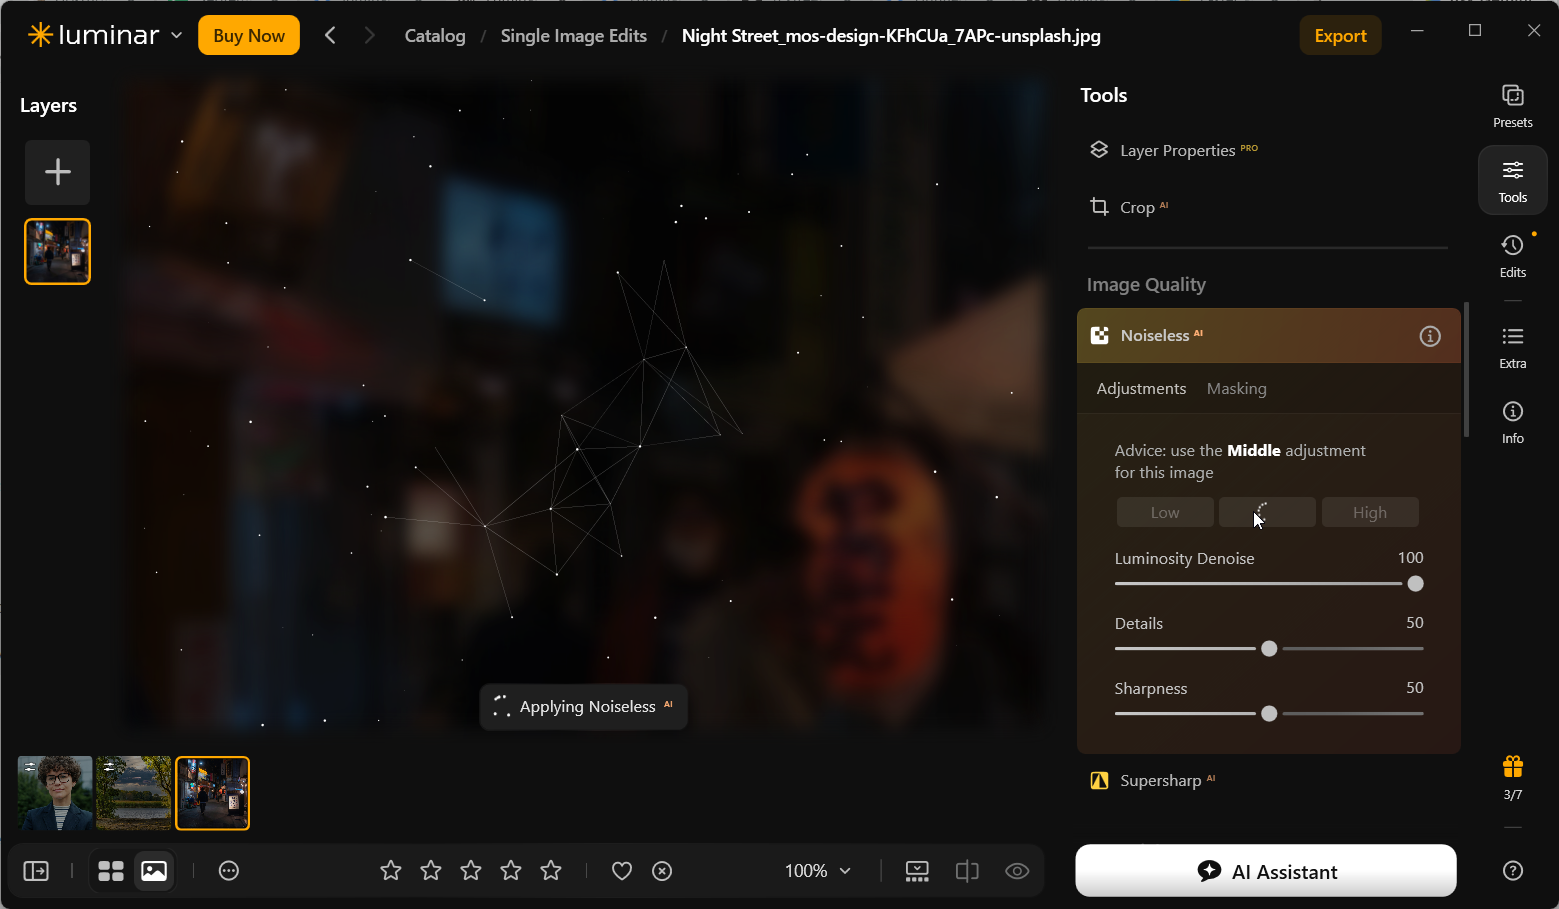Toggle before/after compare view

967,871
